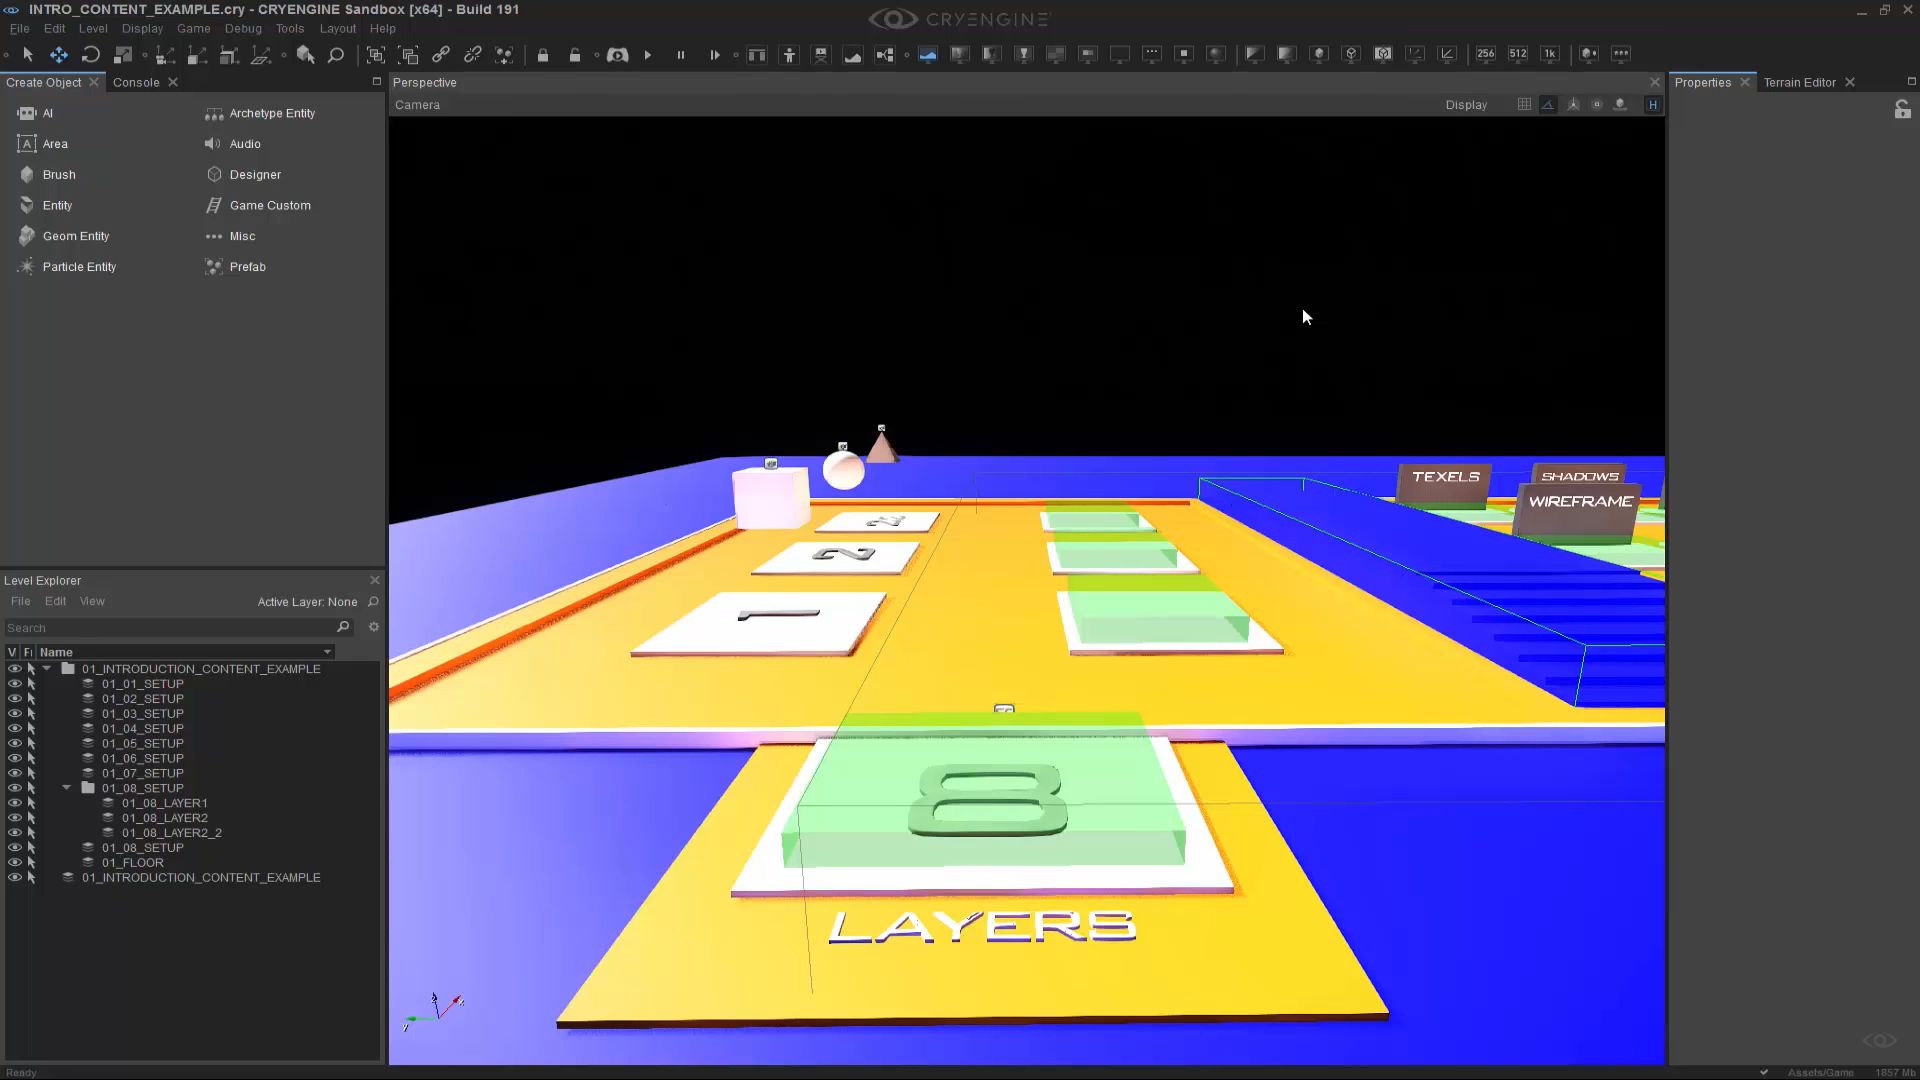Open the Tools menu

[290, 28]
